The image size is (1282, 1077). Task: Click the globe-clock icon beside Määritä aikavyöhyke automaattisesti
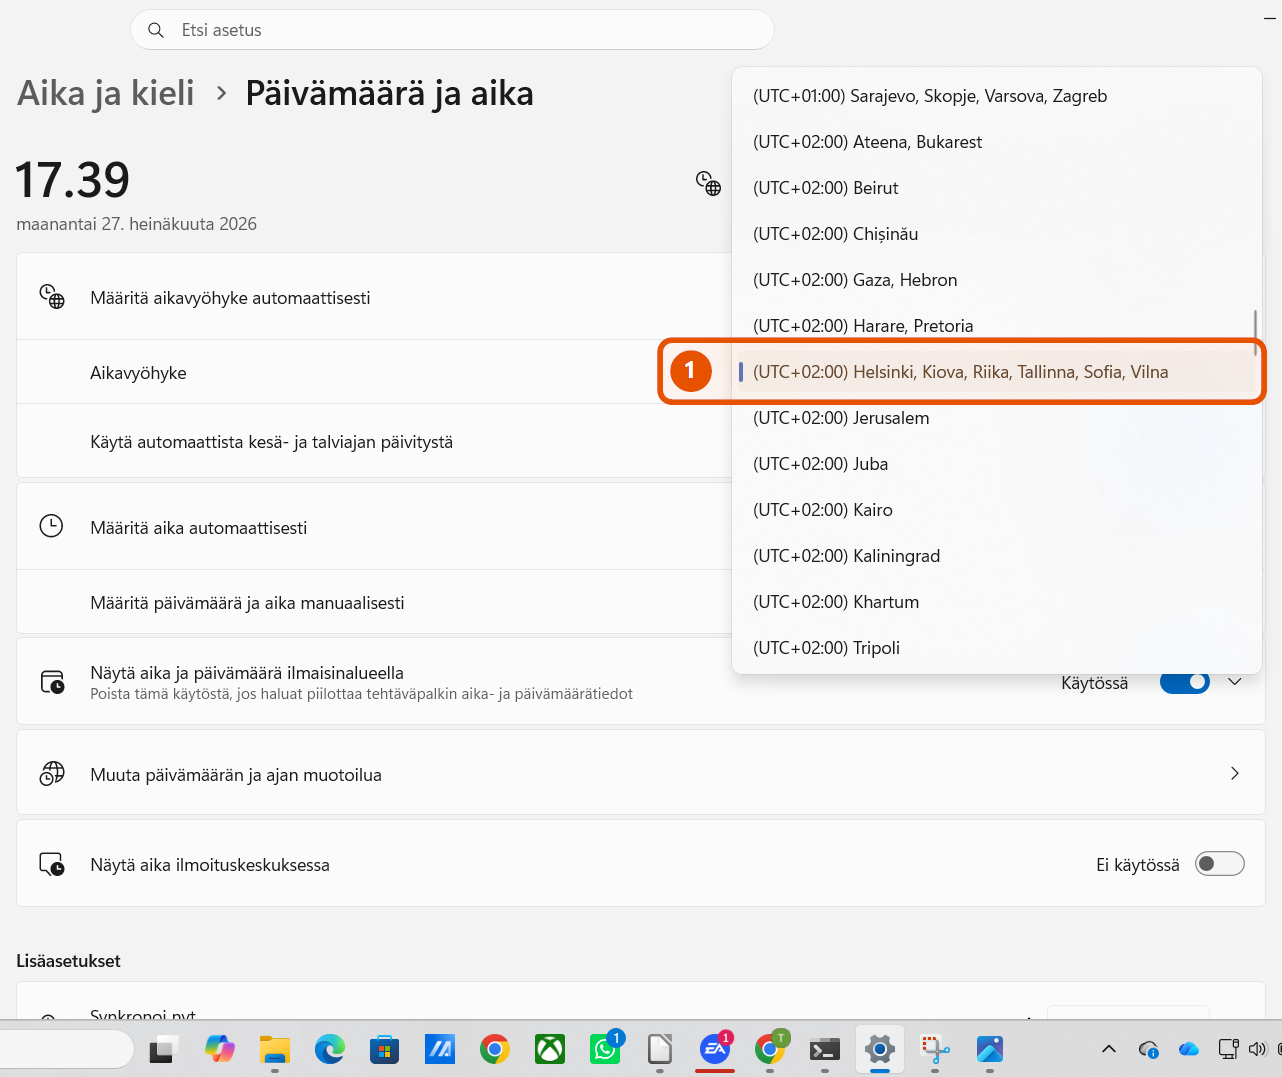(52, 296)
